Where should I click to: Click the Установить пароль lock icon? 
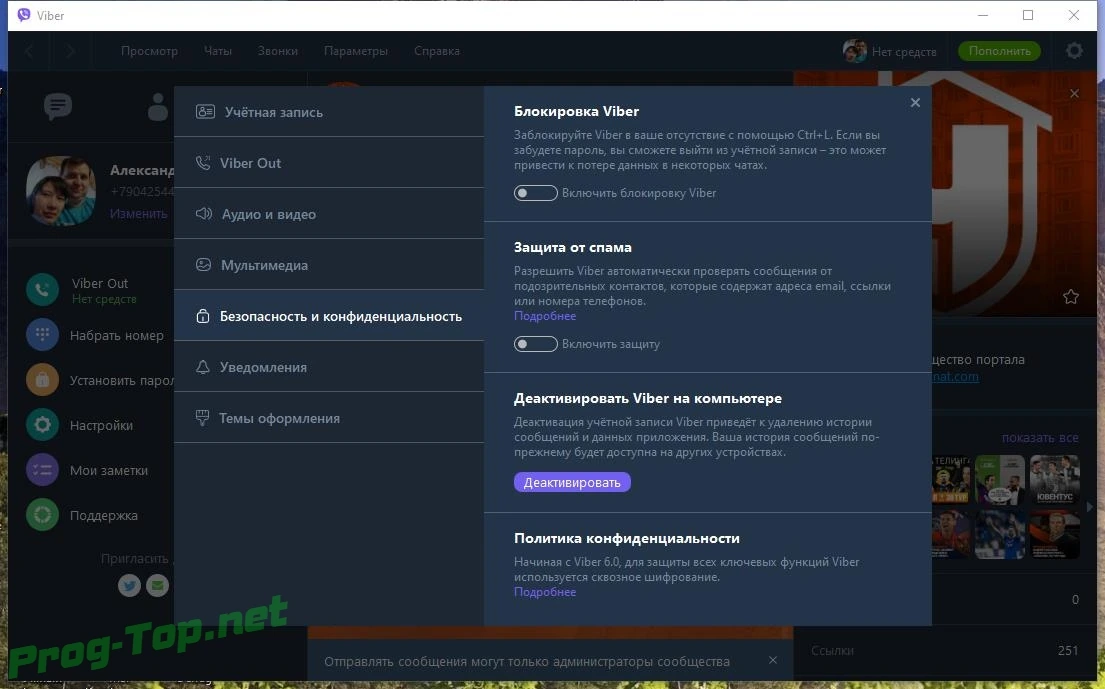42,380
